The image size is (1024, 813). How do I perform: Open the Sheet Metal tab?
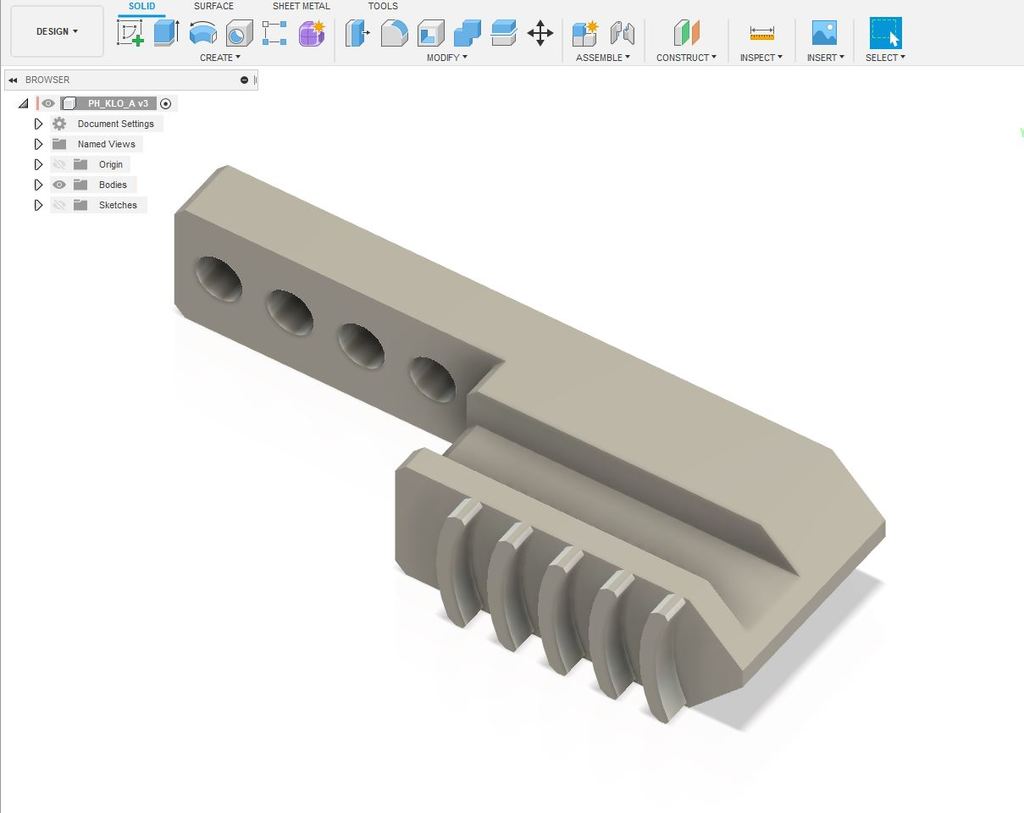301,6
